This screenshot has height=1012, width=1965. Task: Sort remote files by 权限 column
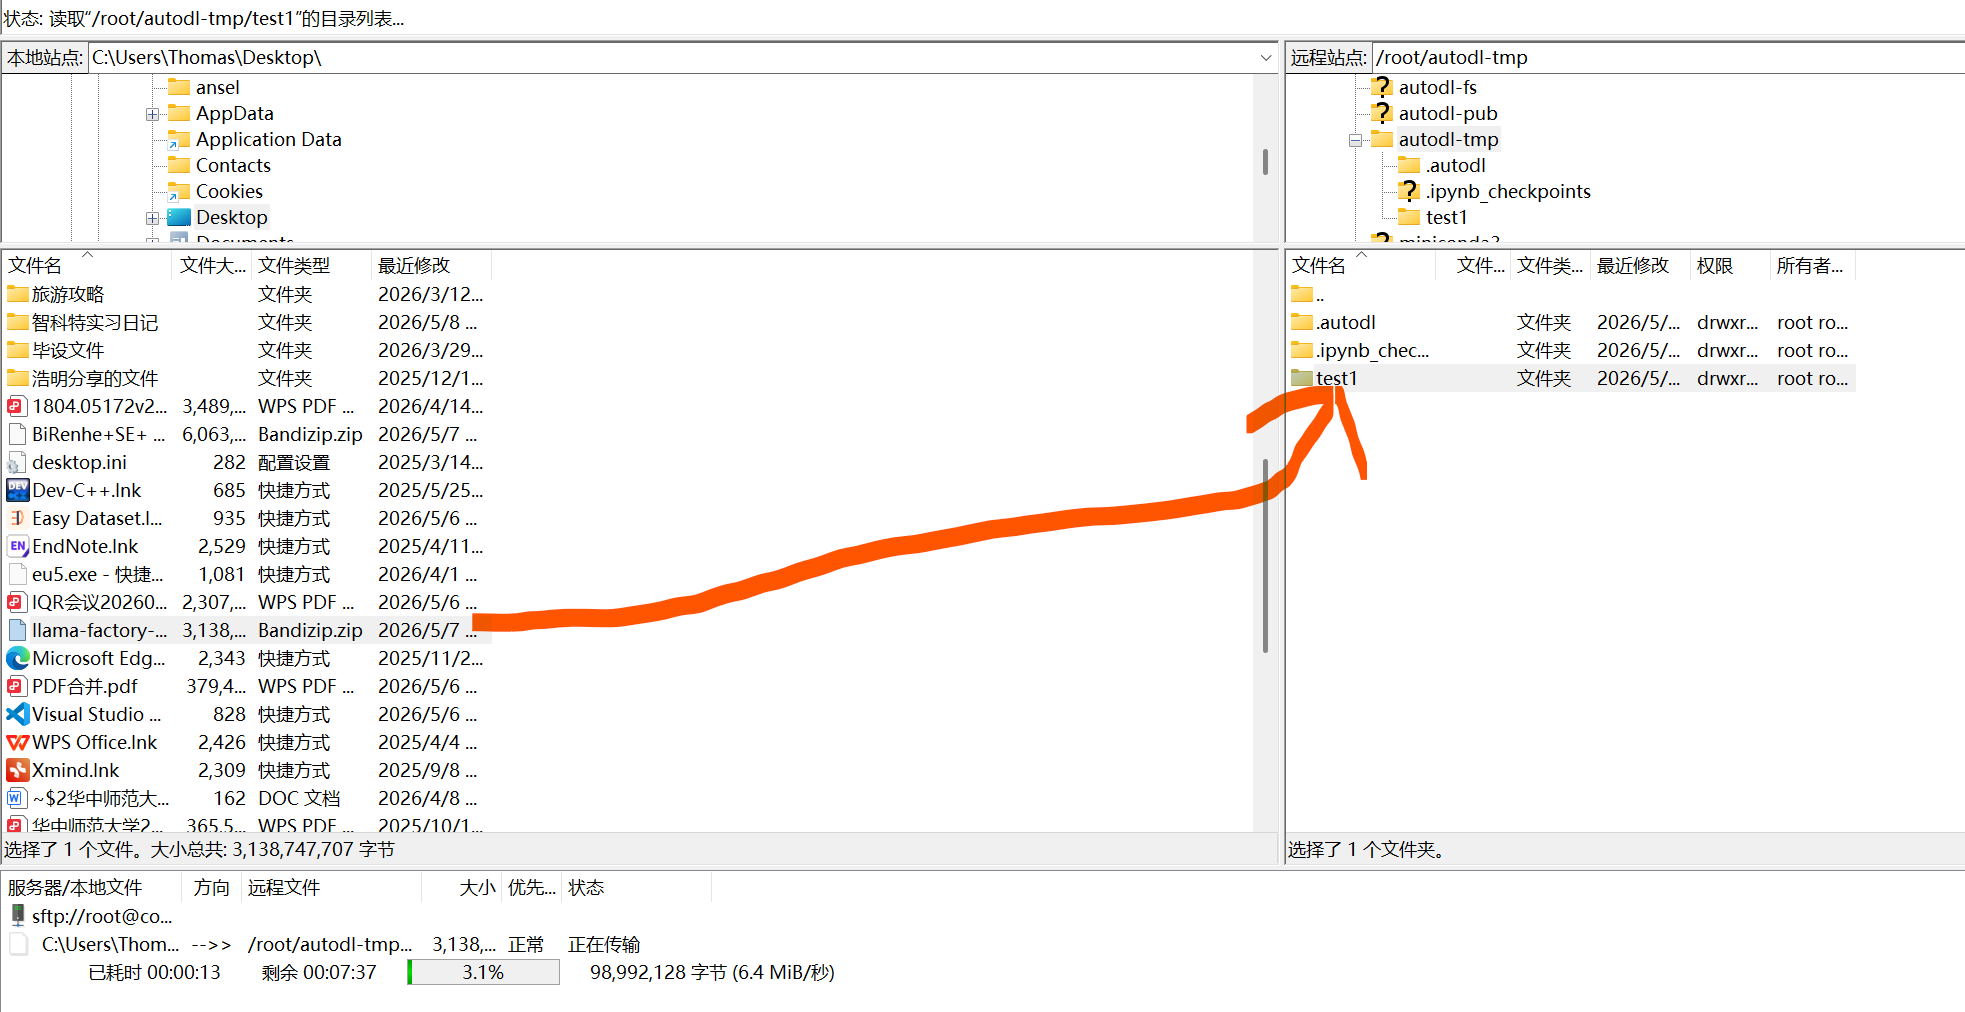(1729, 266)
